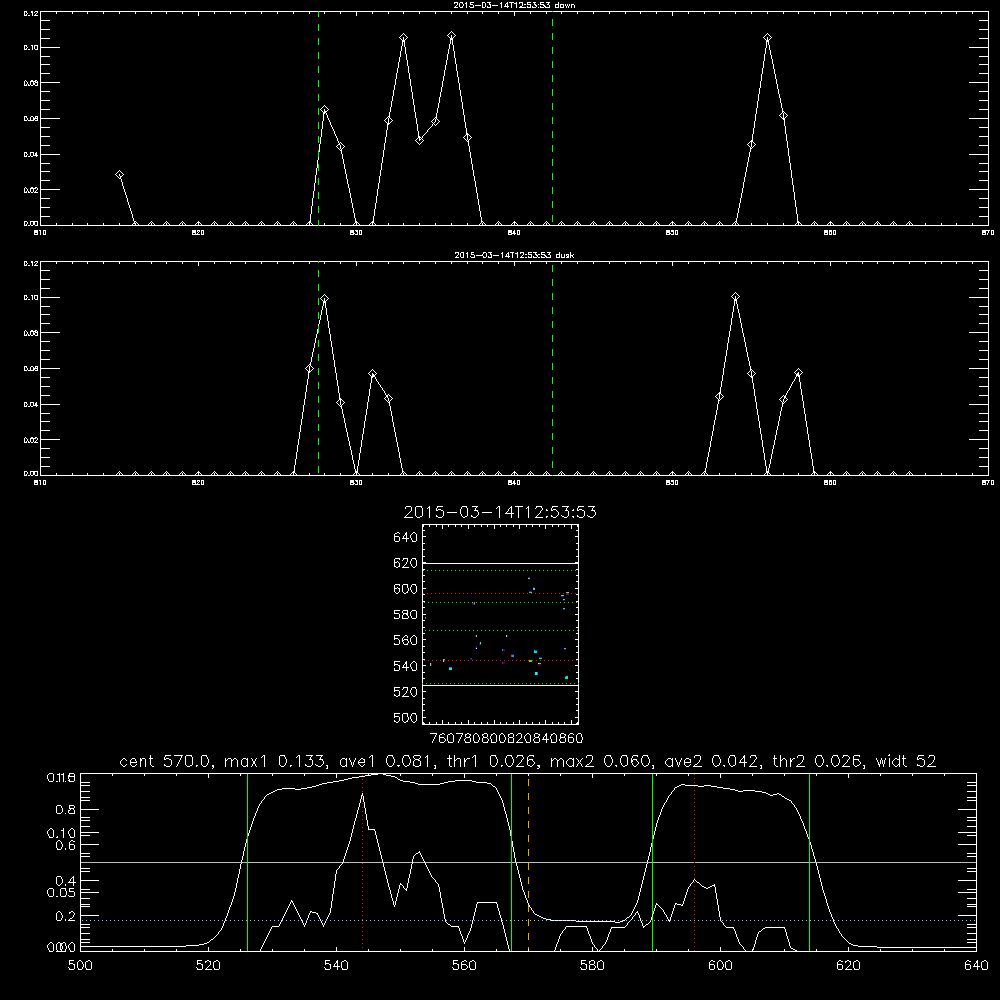Click y-axis label 600 of the scatter plot
Screen dimensions: 1000x1000
[406, 589]
